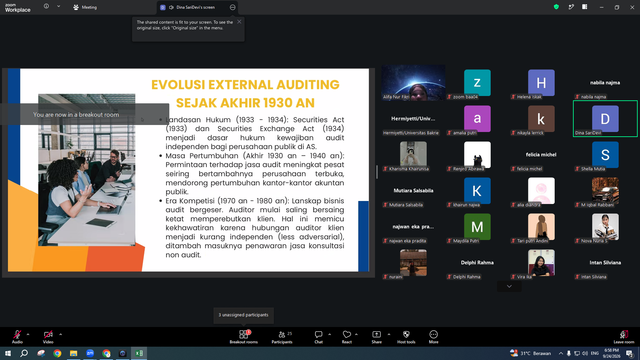The height and width of the screenshot is (360, 640).
Task: Open Excel from the taskbar
Action: click(x=139, y=353)
